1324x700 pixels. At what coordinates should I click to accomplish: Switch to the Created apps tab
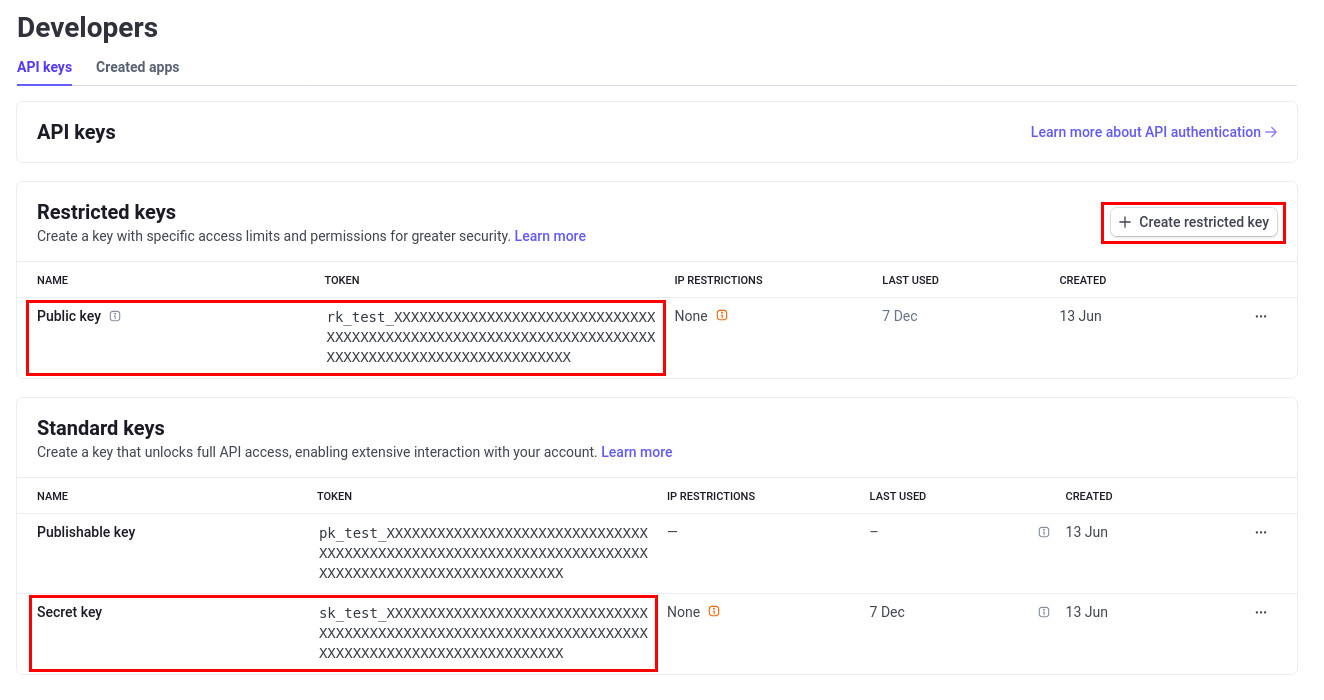click(137, 67)
